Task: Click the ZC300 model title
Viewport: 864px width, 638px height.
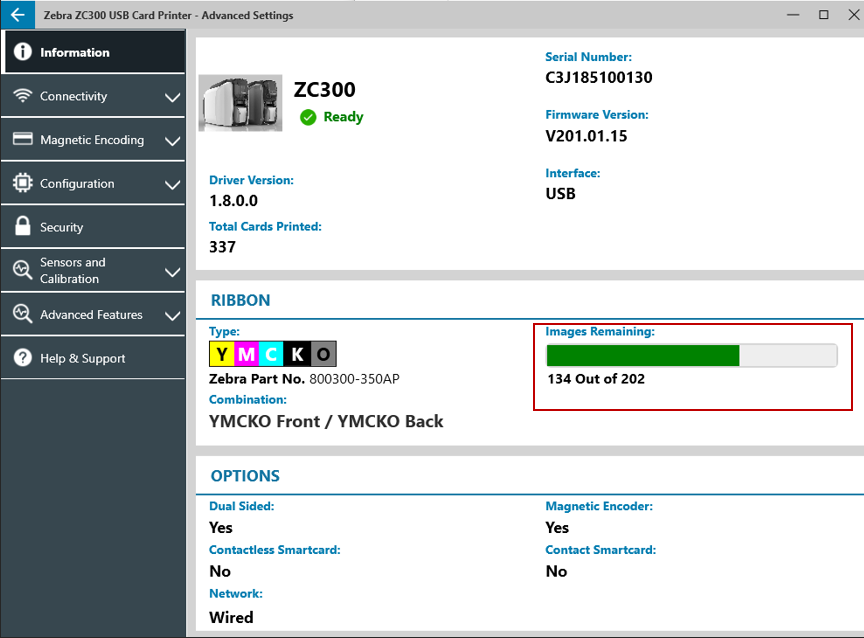Action: 325,89
